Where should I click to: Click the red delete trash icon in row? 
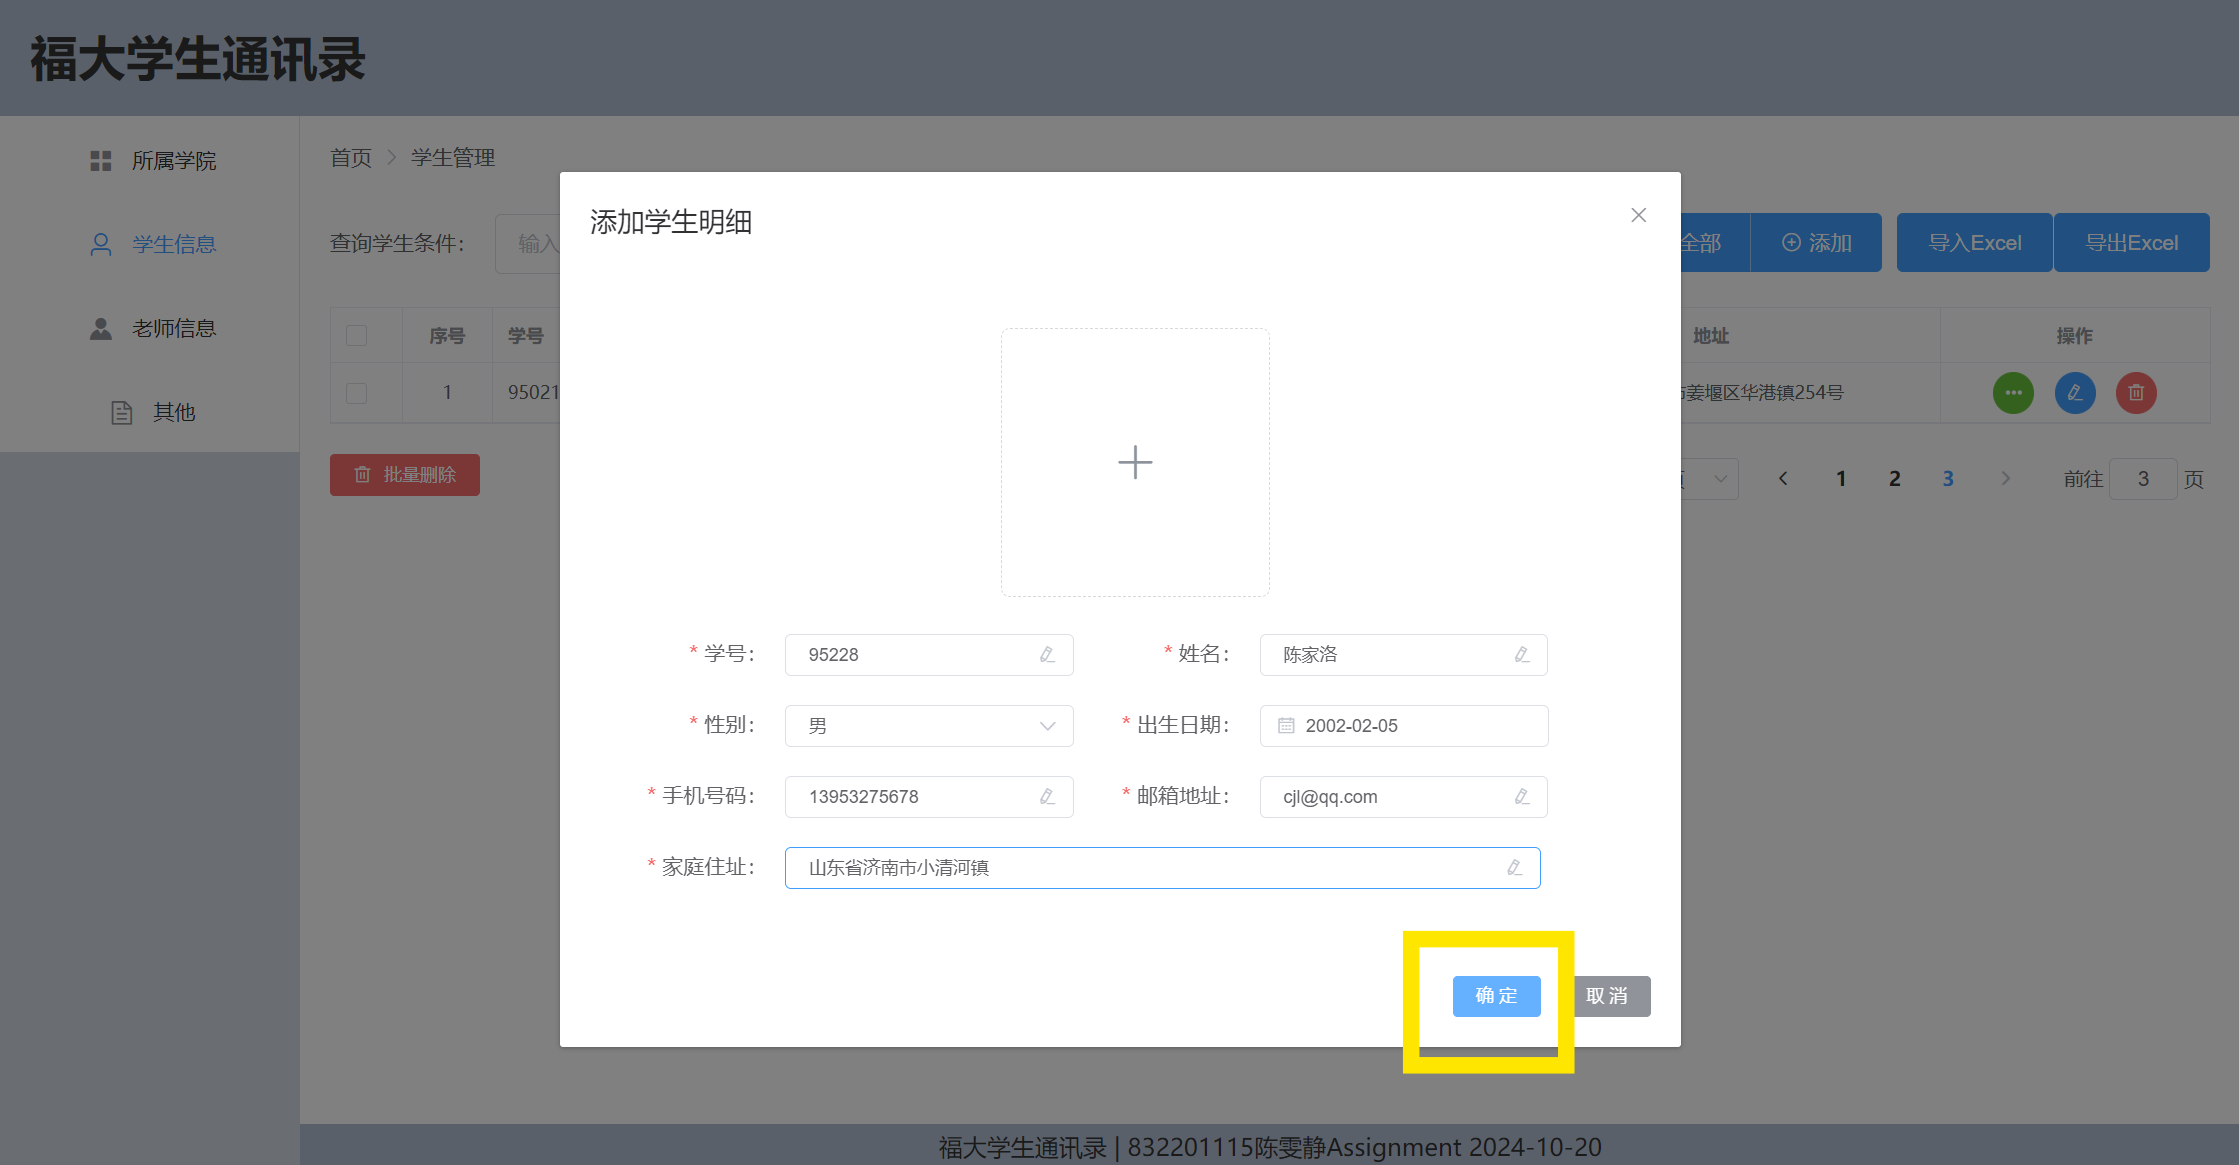coord(2136,393)
